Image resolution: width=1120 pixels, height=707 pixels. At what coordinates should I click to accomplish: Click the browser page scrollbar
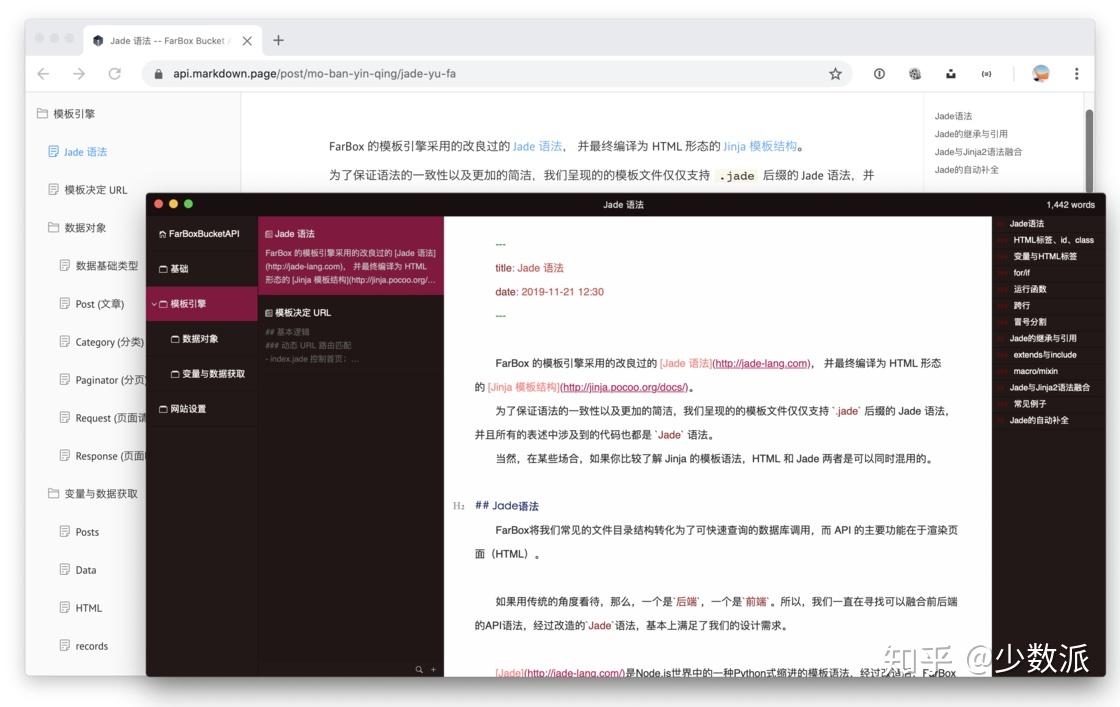[1089, 150]
